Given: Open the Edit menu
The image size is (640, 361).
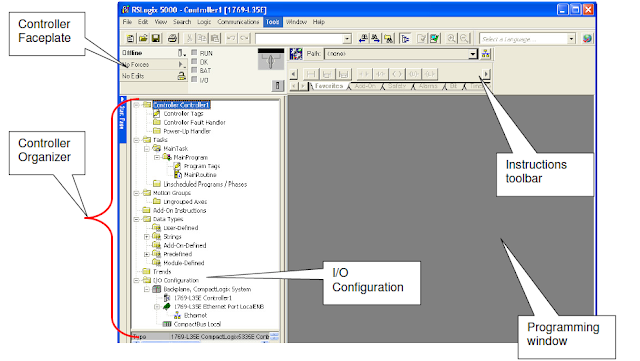Looking at the screenshot, I should [x=143, y=22].
